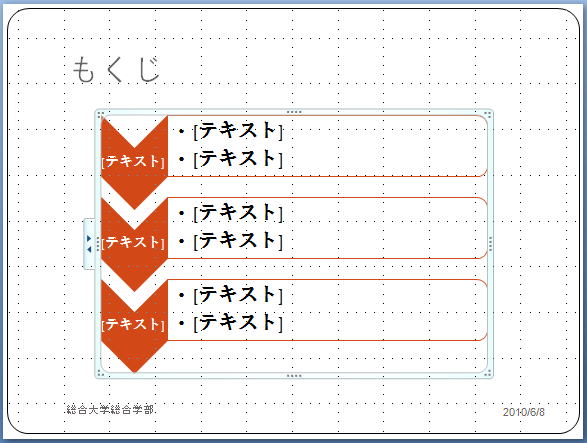Viewport: 587px width, 443px height.
Task: Select the もくじ slide title
Action: [x=116, y=70]
